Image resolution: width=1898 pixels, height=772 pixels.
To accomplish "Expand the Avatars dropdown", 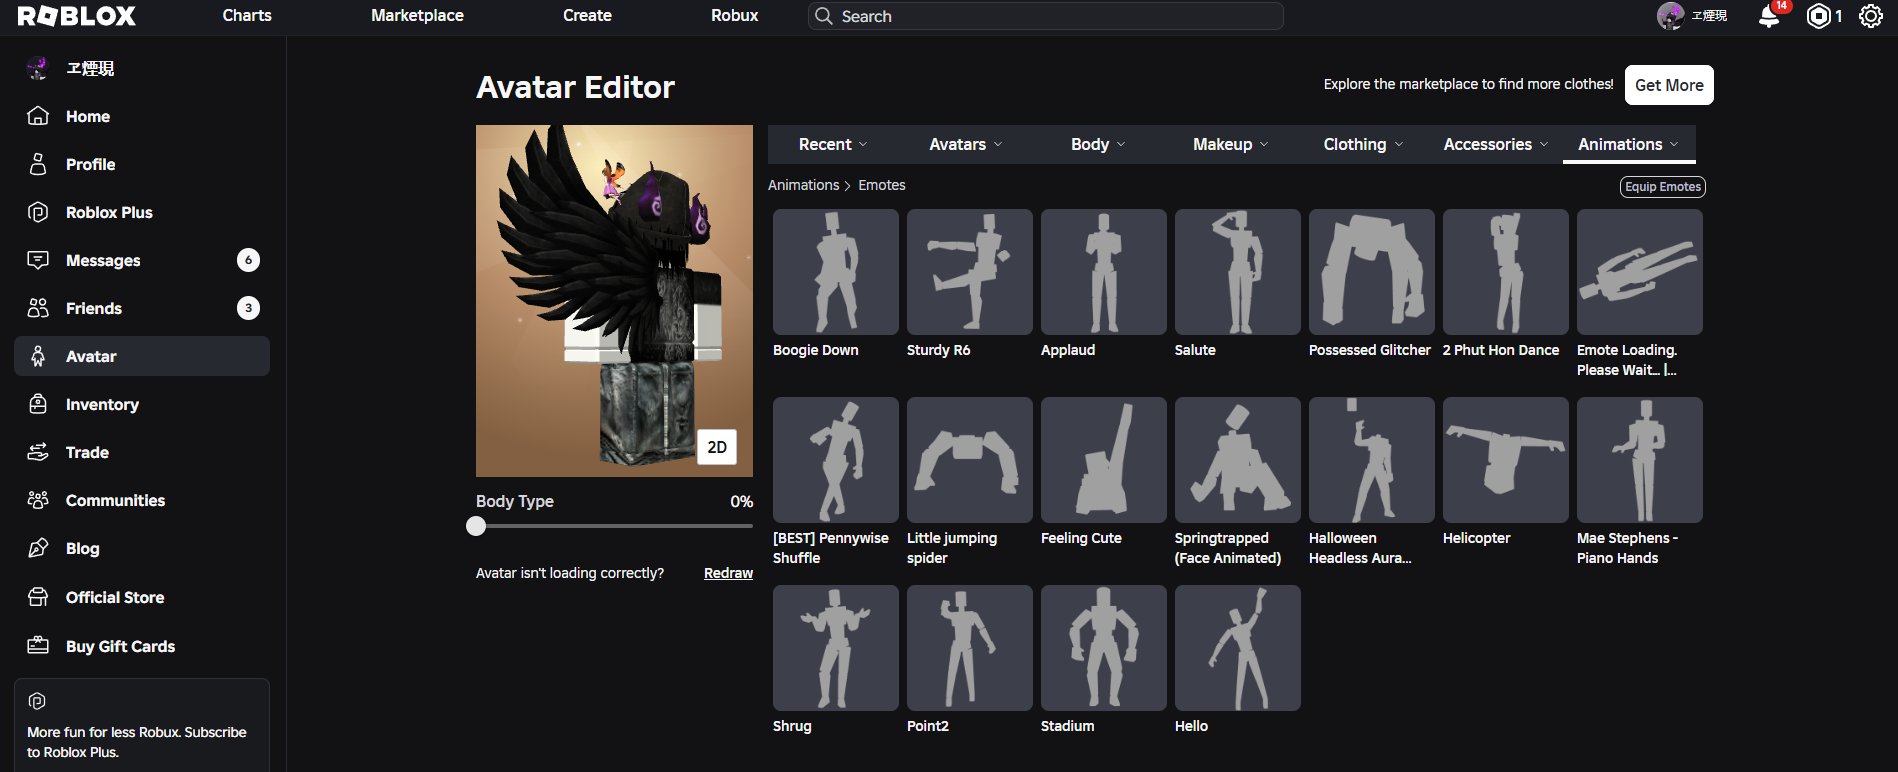I will pyautogui.click(x=965, y=144).
